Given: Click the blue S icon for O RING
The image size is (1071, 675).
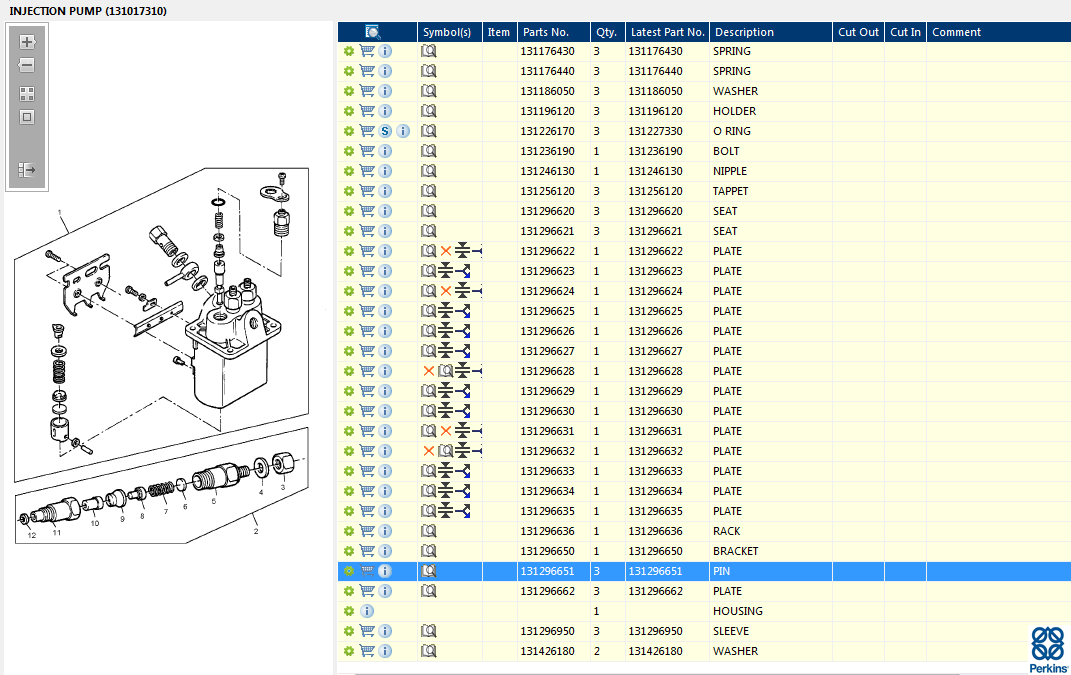Looking at the screenshot, I should click(385, 131).
